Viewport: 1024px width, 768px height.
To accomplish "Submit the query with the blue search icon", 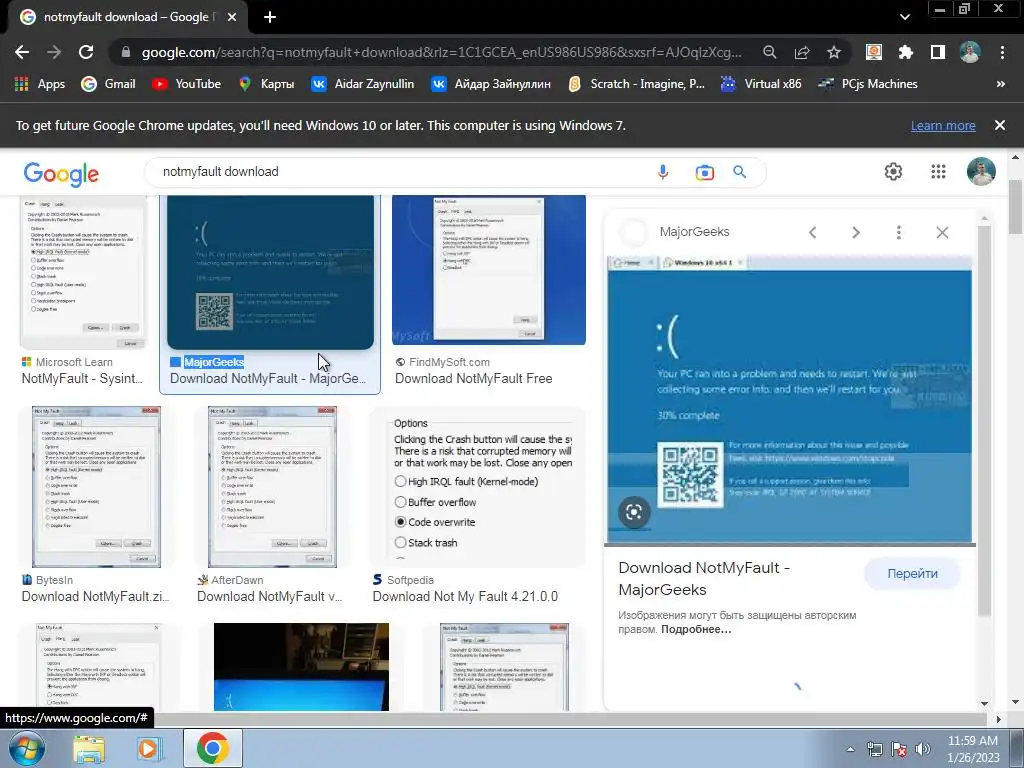I will pyautogui.click(x=739, y=172).
